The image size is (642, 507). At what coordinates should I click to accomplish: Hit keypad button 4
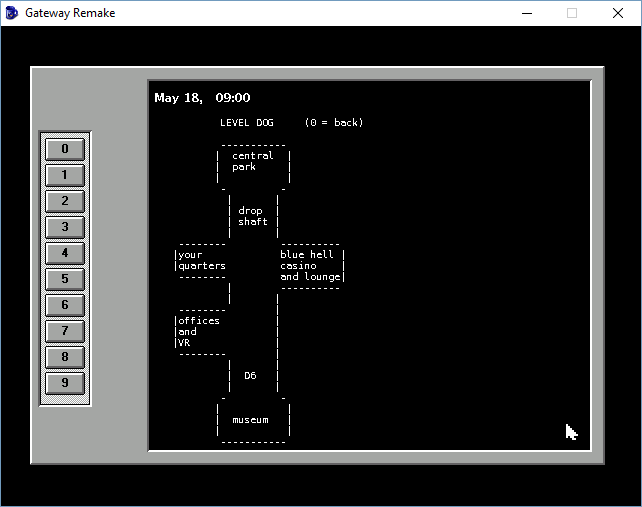pos(65,253)
